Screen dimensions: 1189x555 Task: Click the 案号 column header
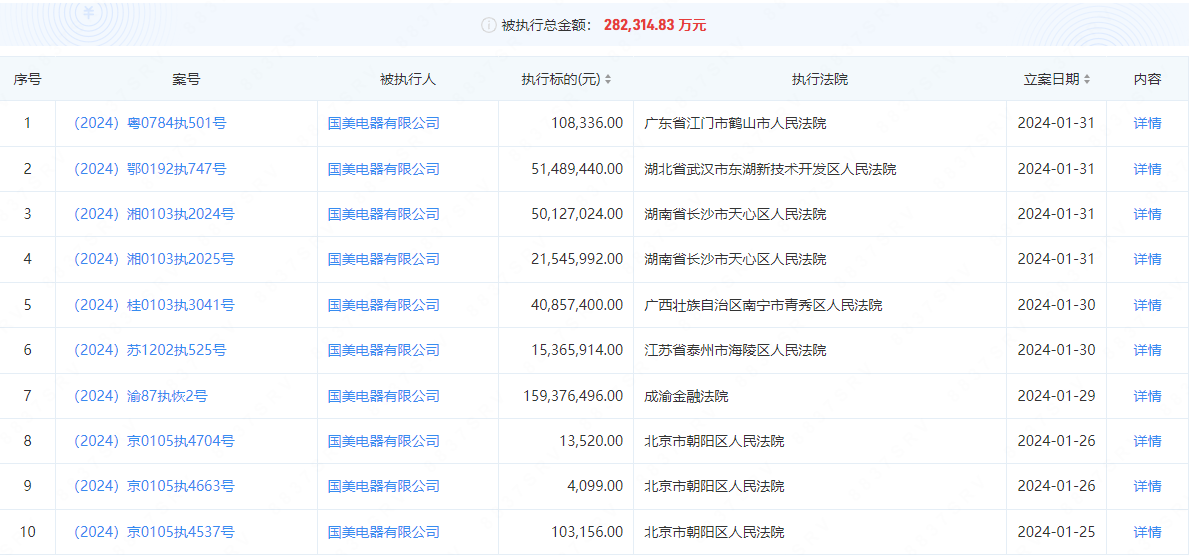click(186, 79)
